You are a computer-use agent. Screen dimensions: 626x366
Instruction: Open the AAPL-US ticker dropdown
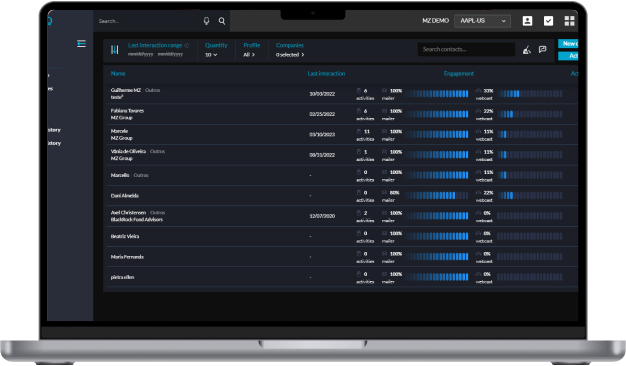482,21
